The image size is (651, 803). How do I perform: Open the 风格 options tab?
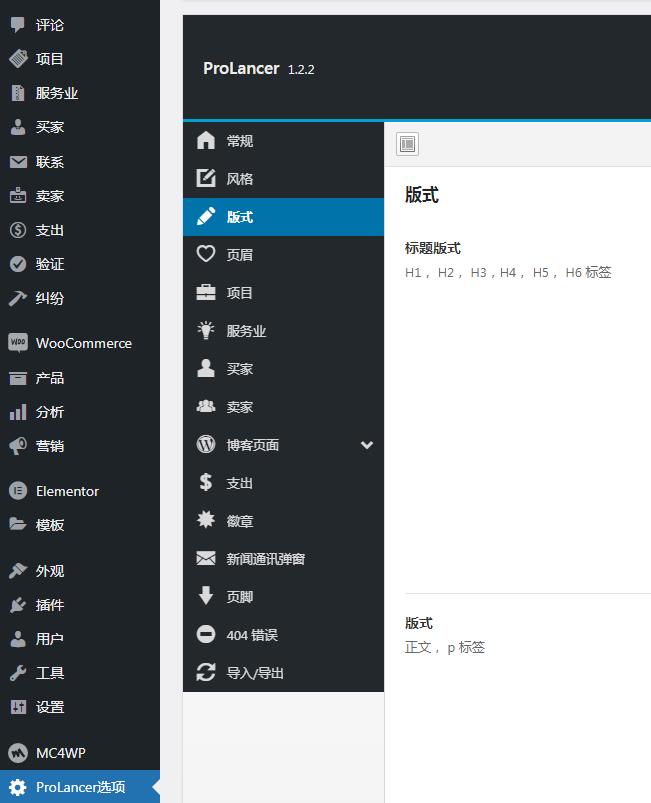click(283, 179)
